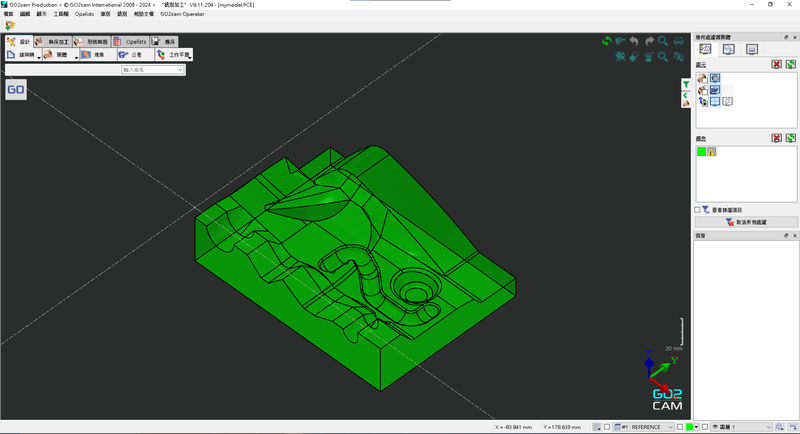
Task: Click the green rotate view icon
Action: [606, 41]
